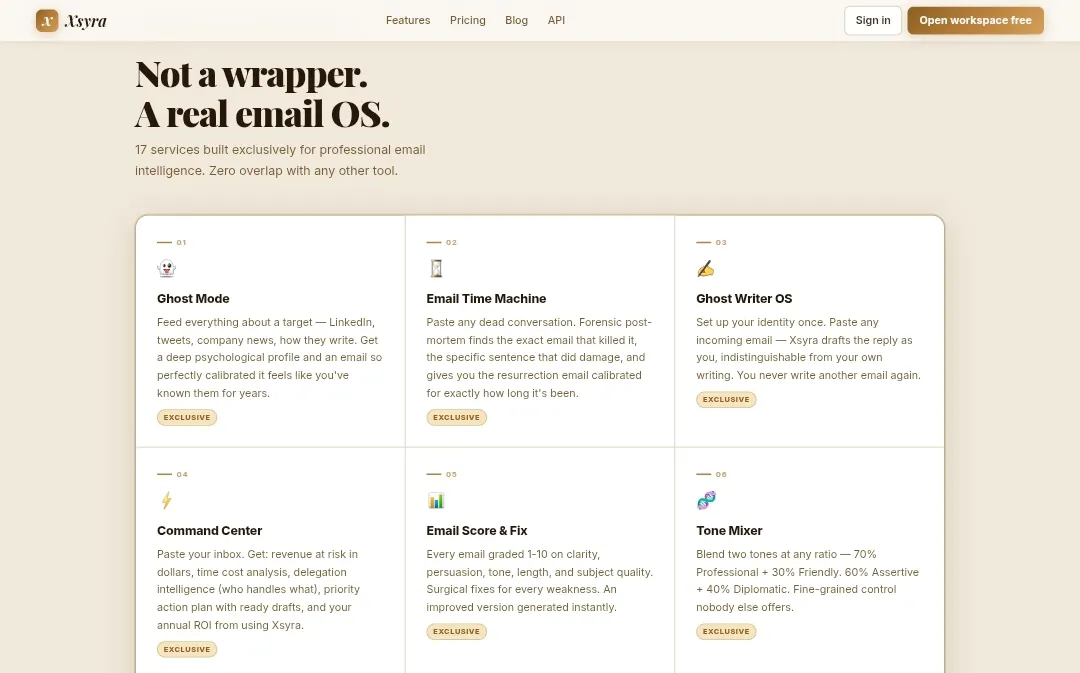Click the 'Not a wrapper.' headline
This screenshot has height=673, width=1080.
coord(251,74)
